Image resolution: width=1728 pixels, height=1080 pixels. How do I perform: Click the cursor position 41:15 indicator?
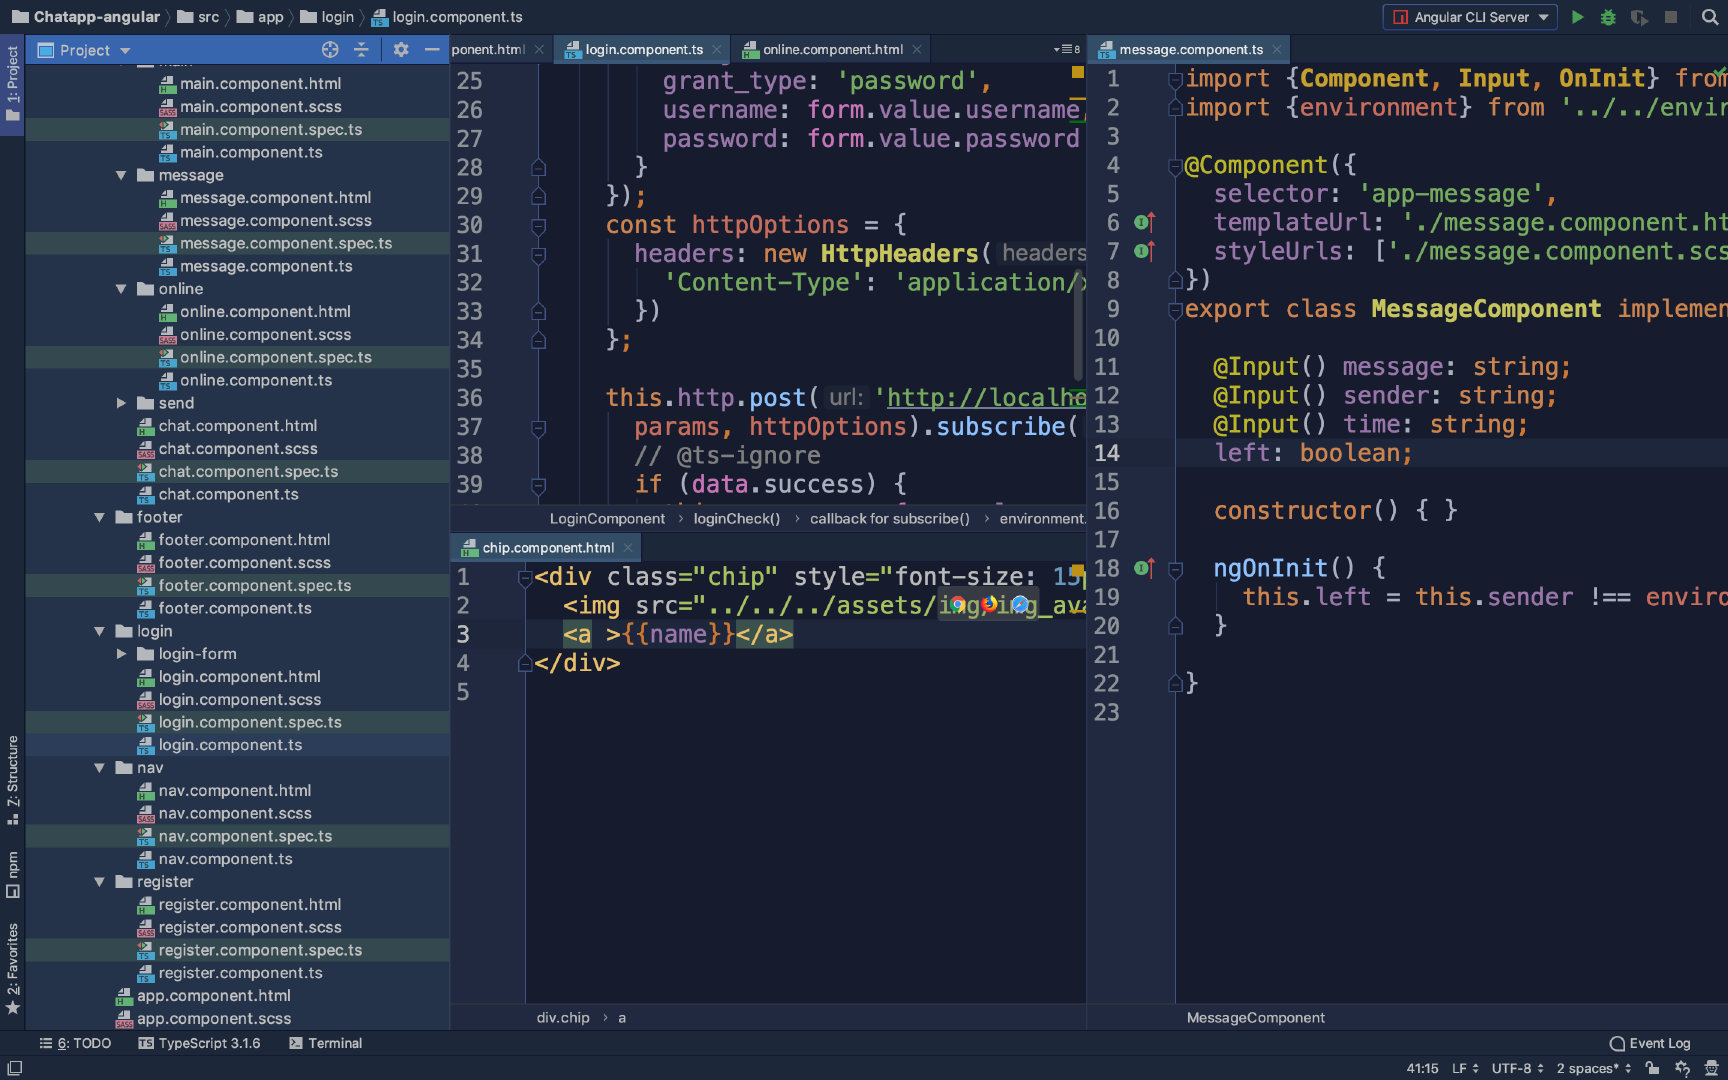1422,1068
